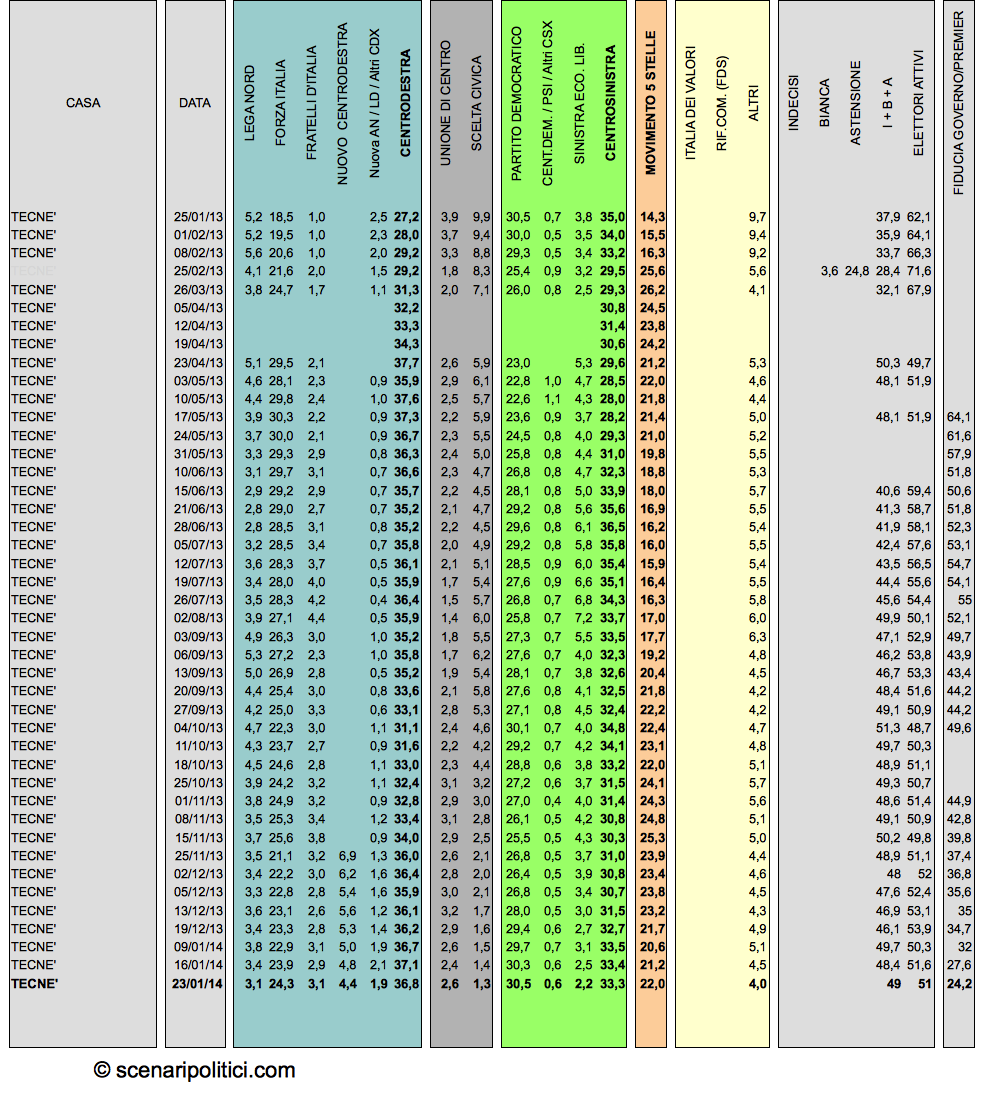The height and width of the screenshot is (1094, 985).
Task: Select the PARTITO DEMOCRATICO header
Action: (516, 103)
